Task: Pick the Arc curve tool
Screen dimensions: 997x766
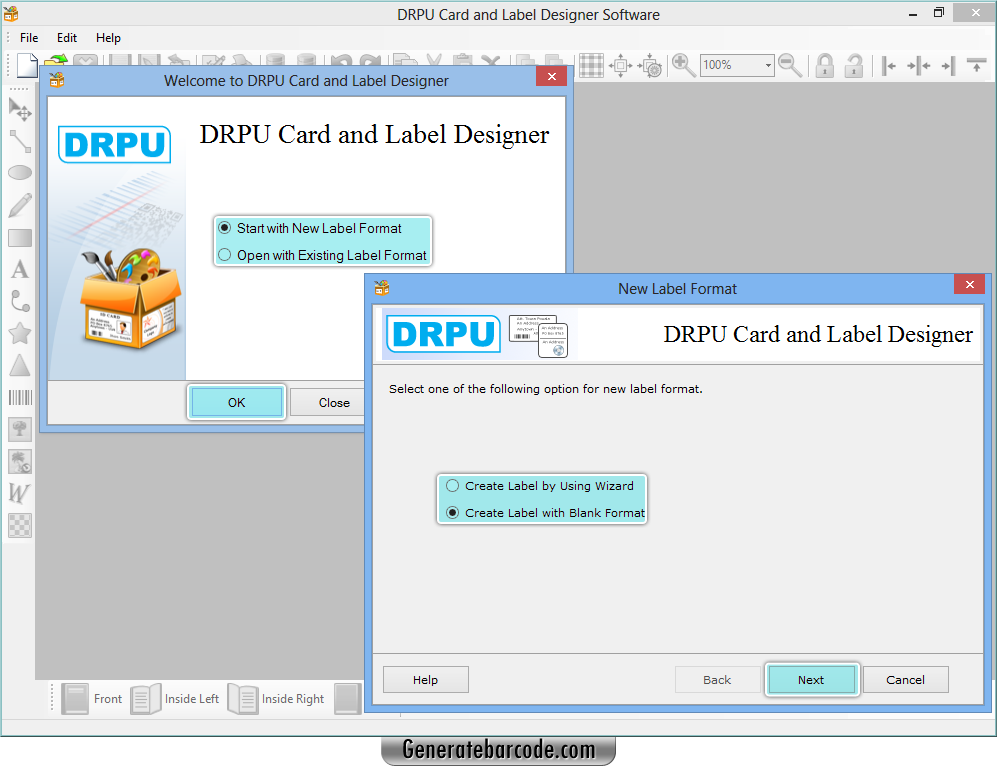Action: coord(20,301)
